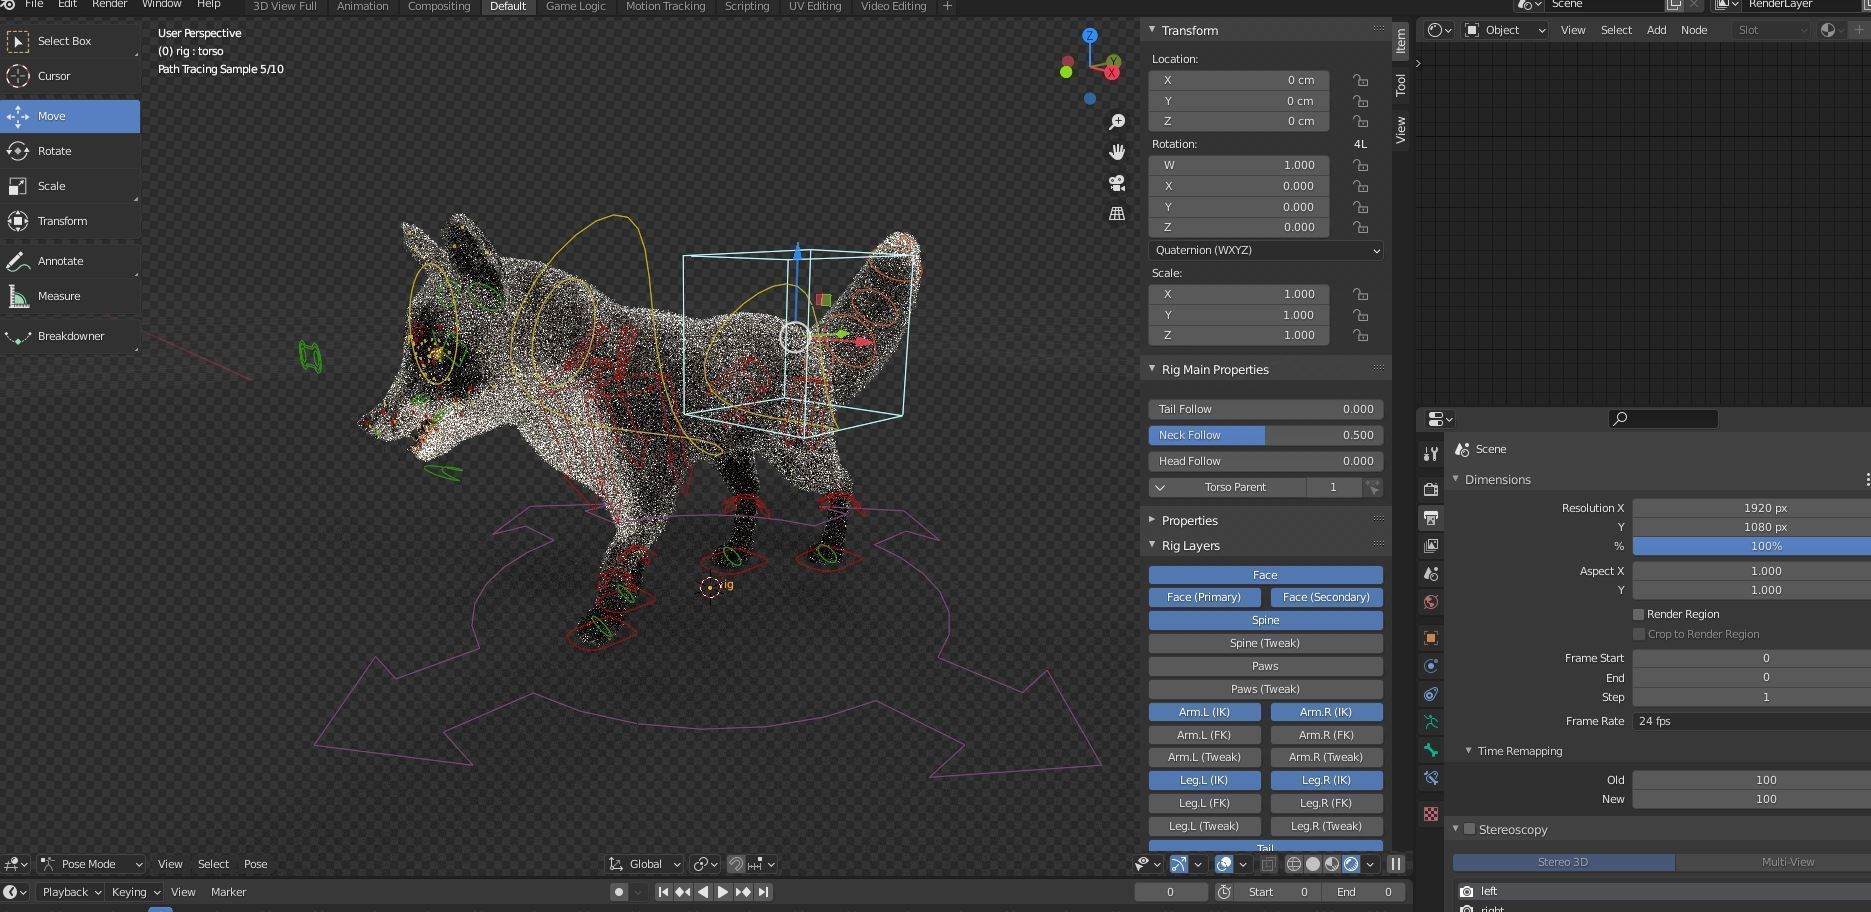
Task: Open the UV Editing workspace tab
Action: pyautogui.click(x=815, y=6)
